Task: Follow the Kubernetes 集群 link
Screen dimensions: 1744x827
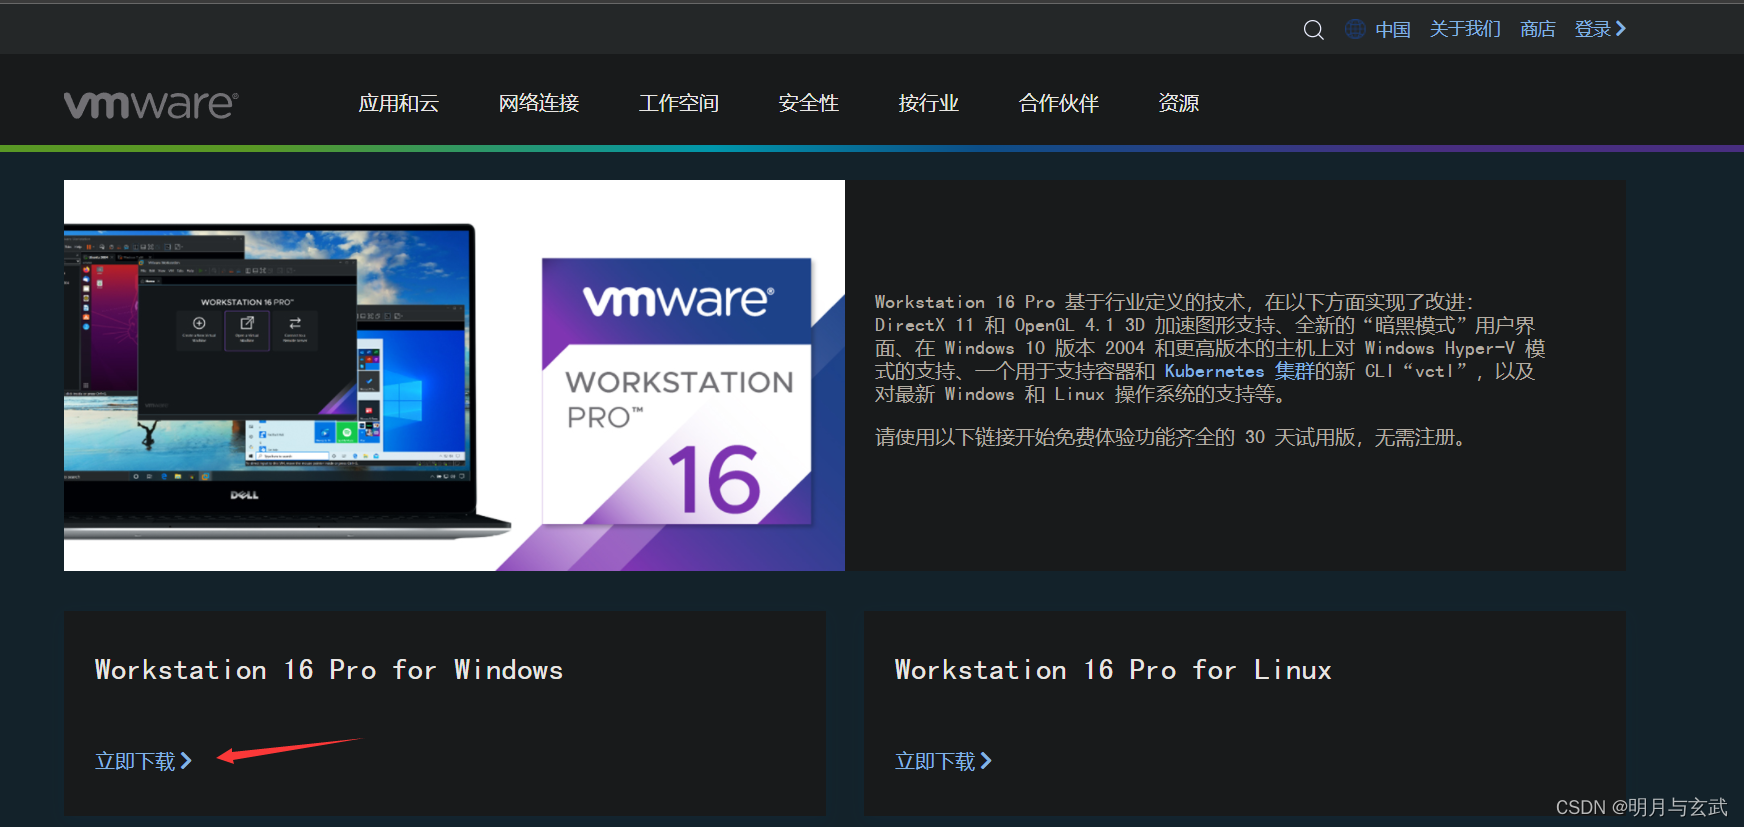Action: click(1239, 371)
